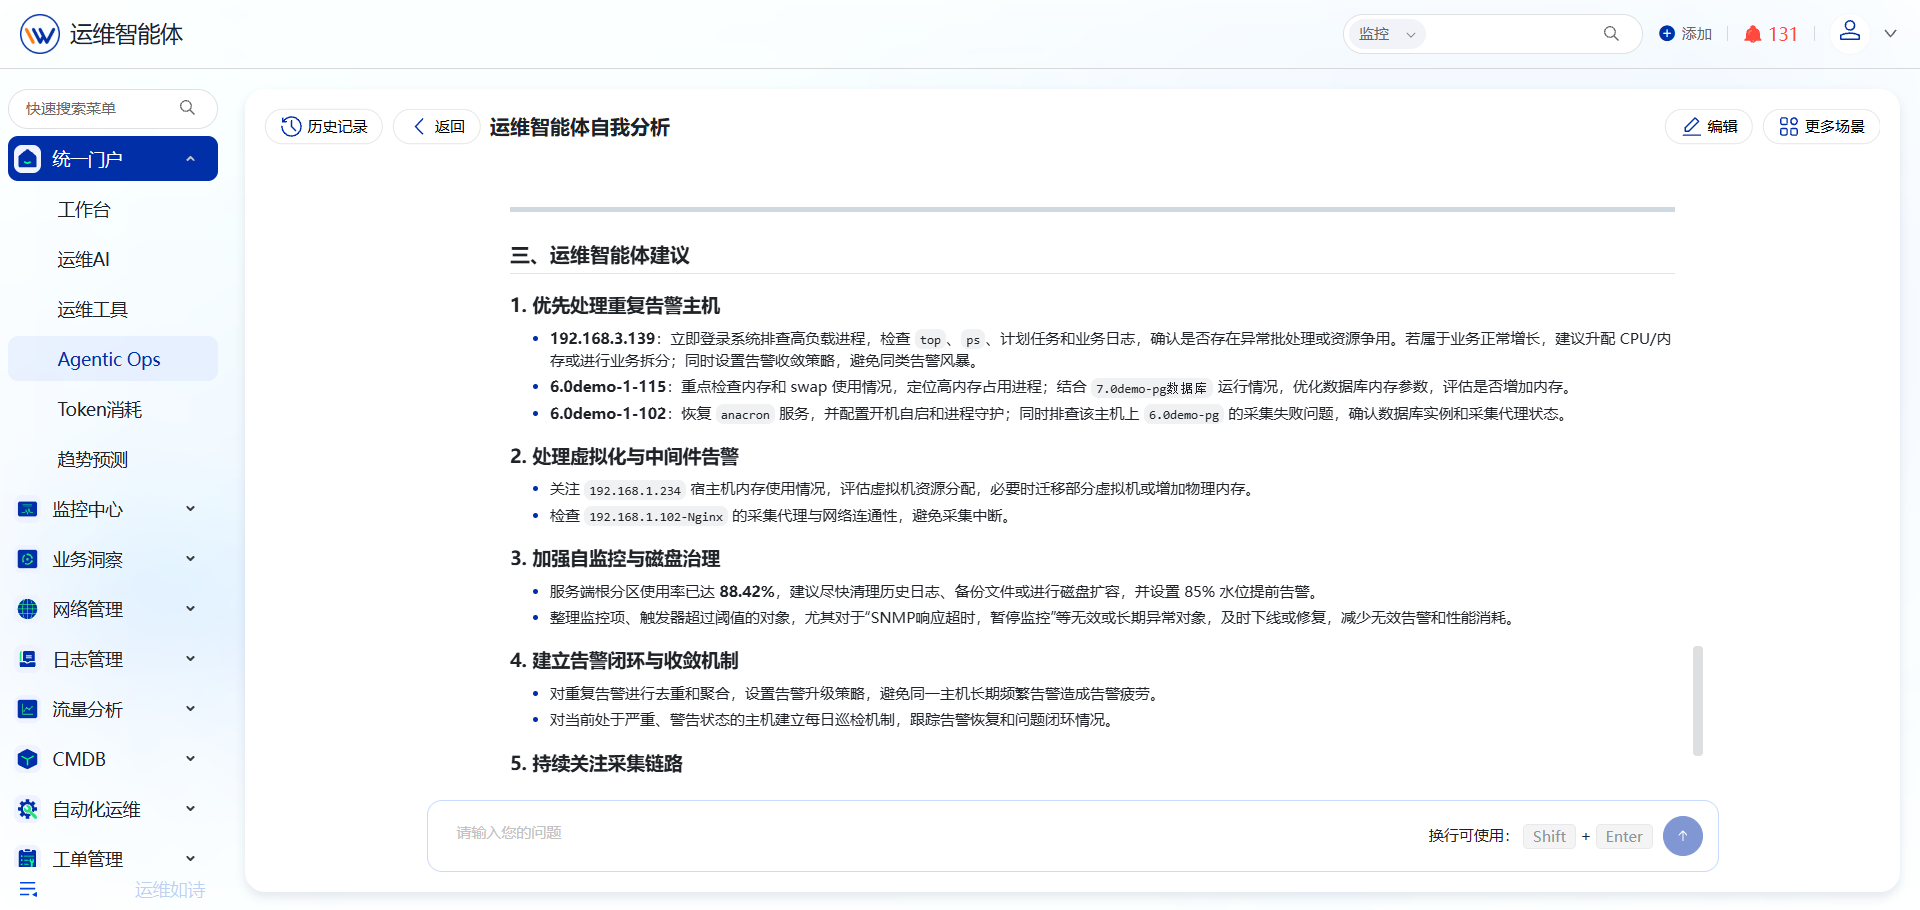Focus the 快速搜索菜单 input field
This screenshot has width=1920, height=910.
(98, 108)
